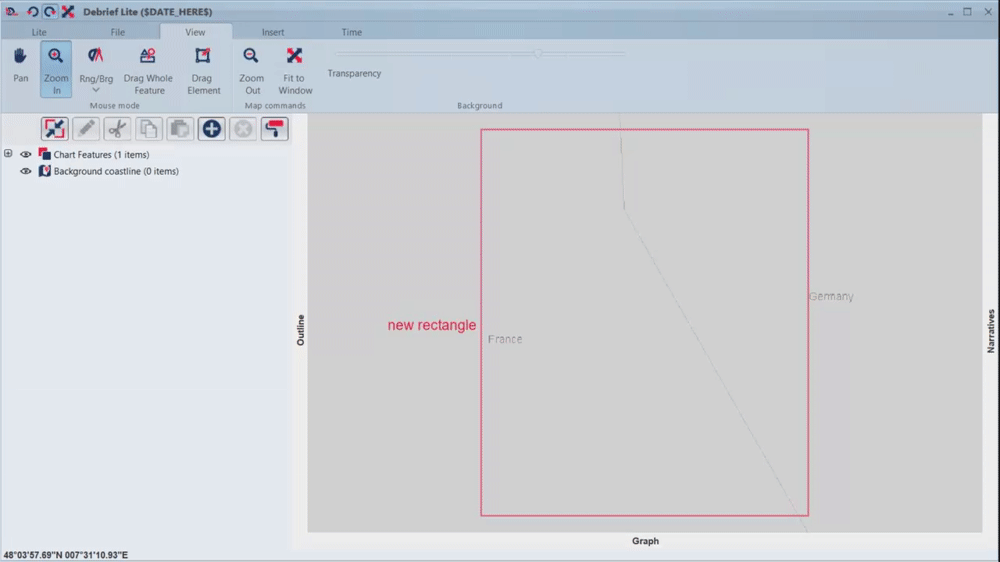This screenshot has width=1000, height=562.
Task: Open the File ribbon tab
Action: click(x=117, y=32)
